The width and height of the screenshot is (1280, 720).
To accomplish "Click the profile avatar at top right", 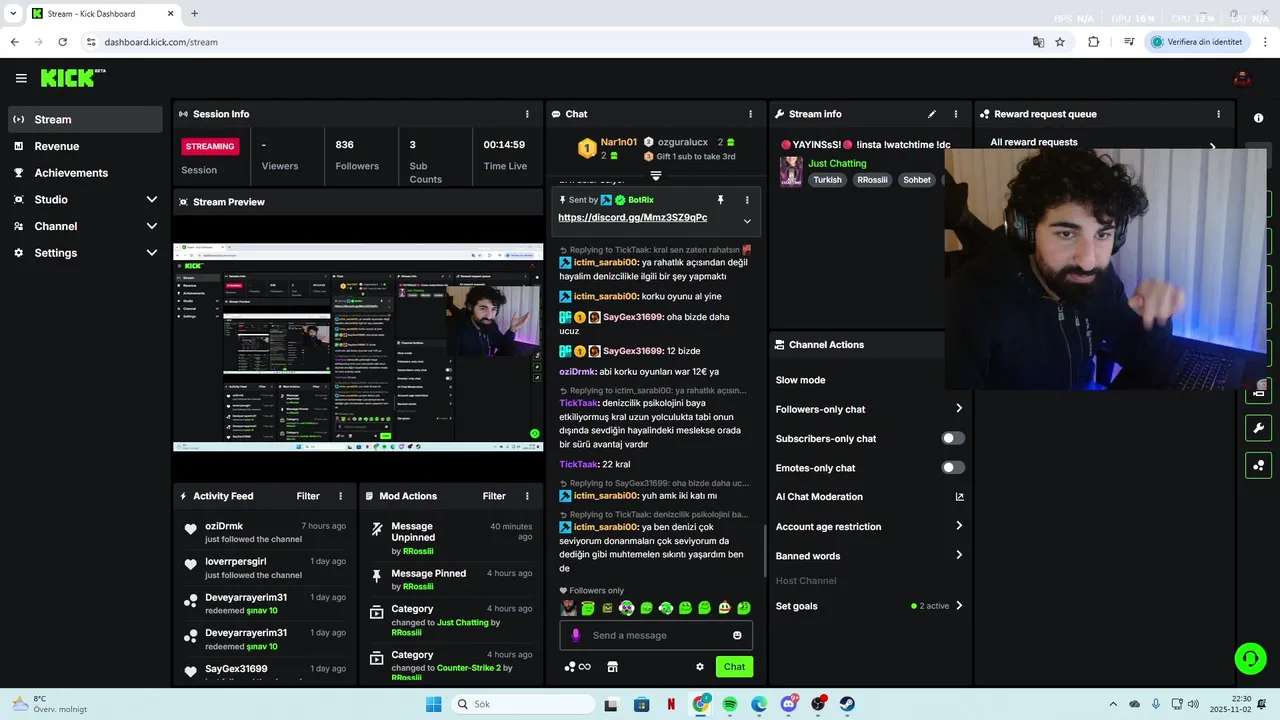I will point(1242,78).
